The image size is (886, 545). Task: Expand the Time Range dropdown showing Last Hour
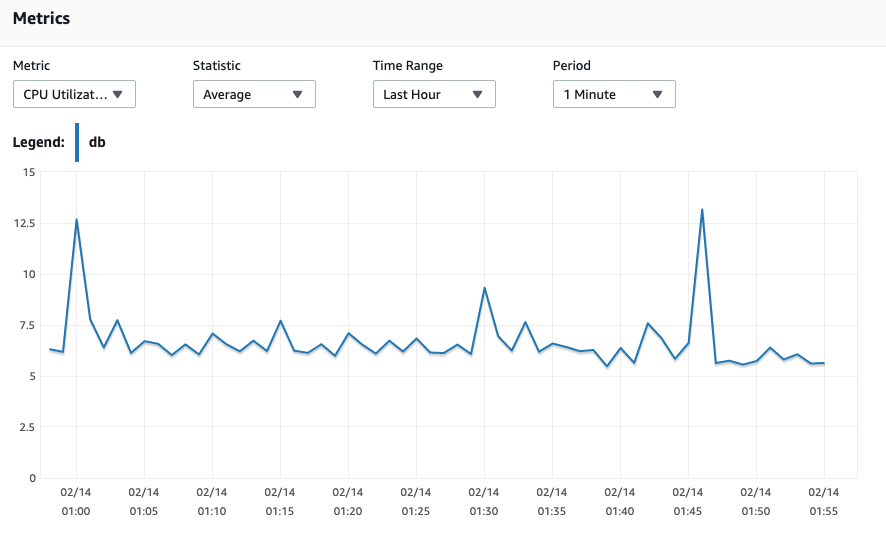[434, 94]
